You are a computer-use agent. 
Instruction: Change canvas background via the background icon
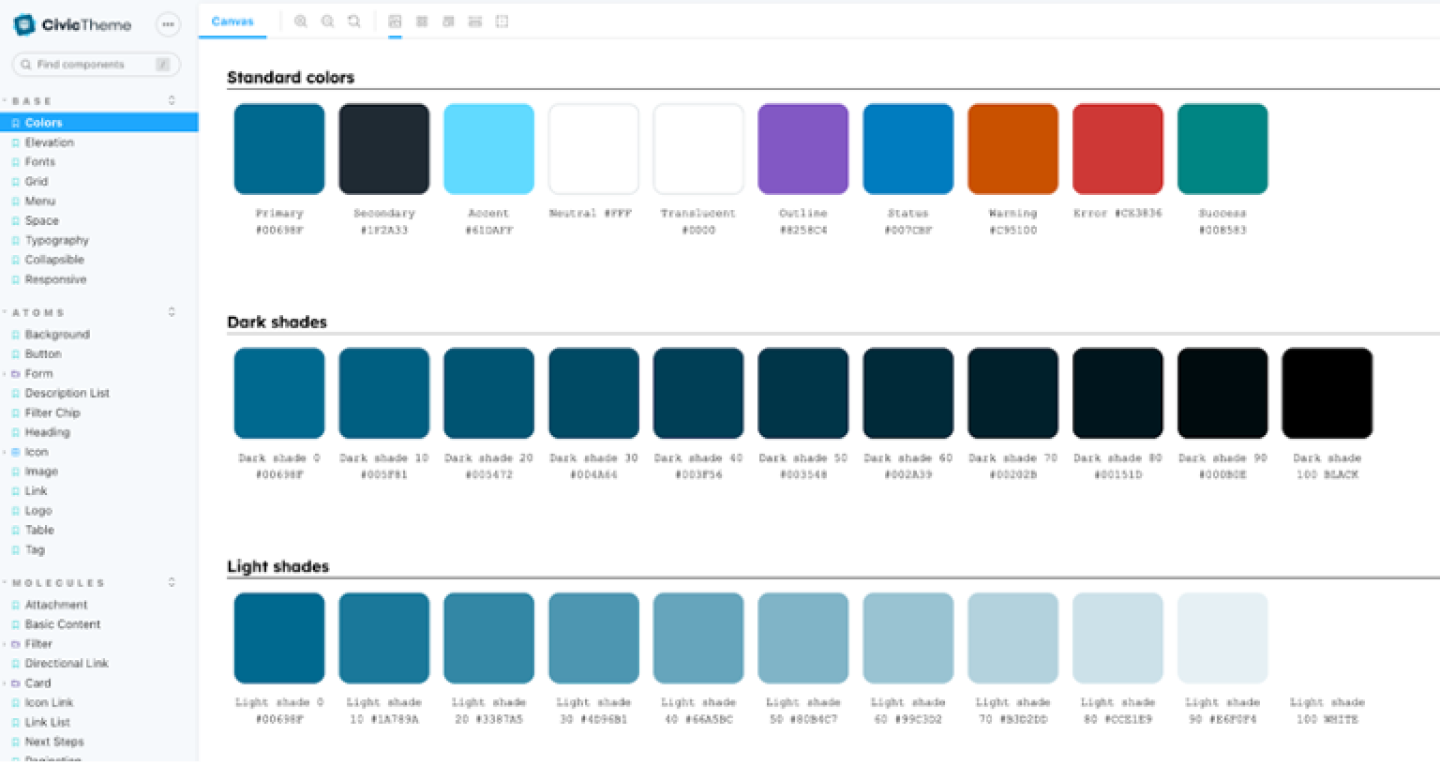point(394,20)
